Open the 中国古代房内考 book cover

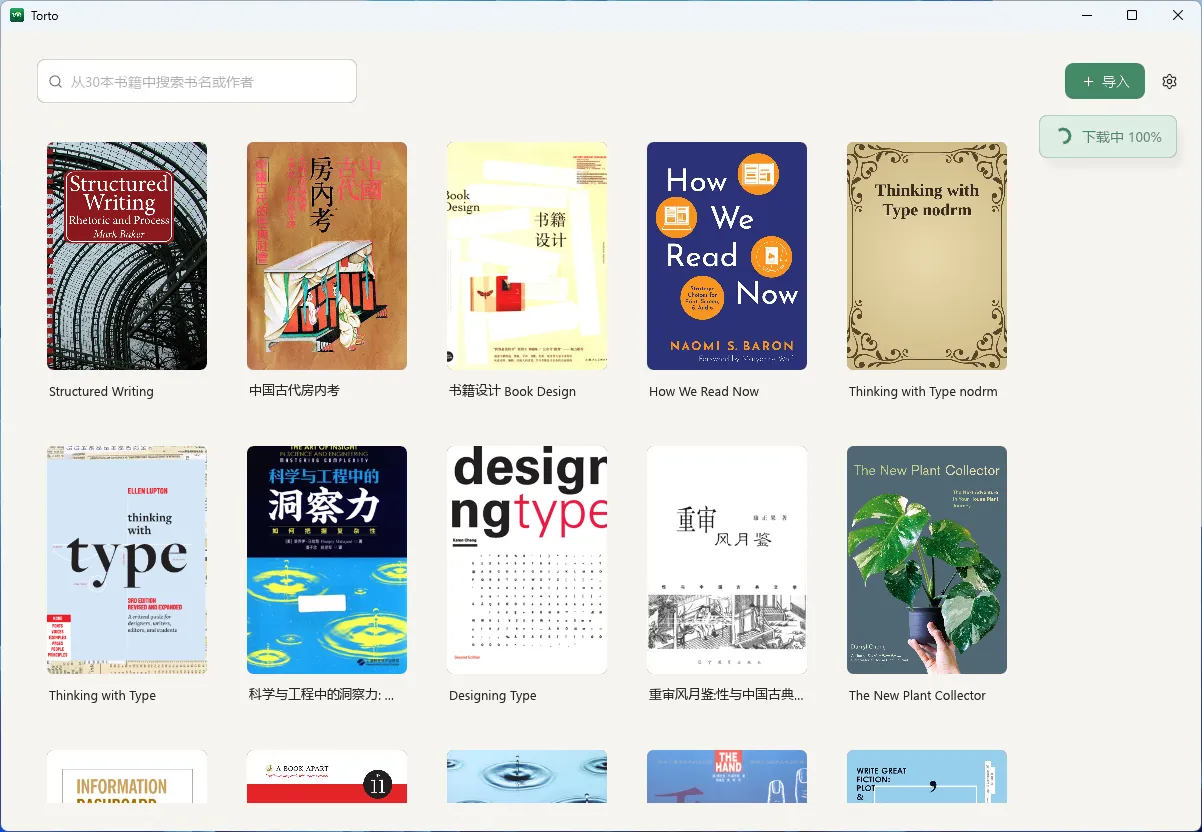coord(327,256)
